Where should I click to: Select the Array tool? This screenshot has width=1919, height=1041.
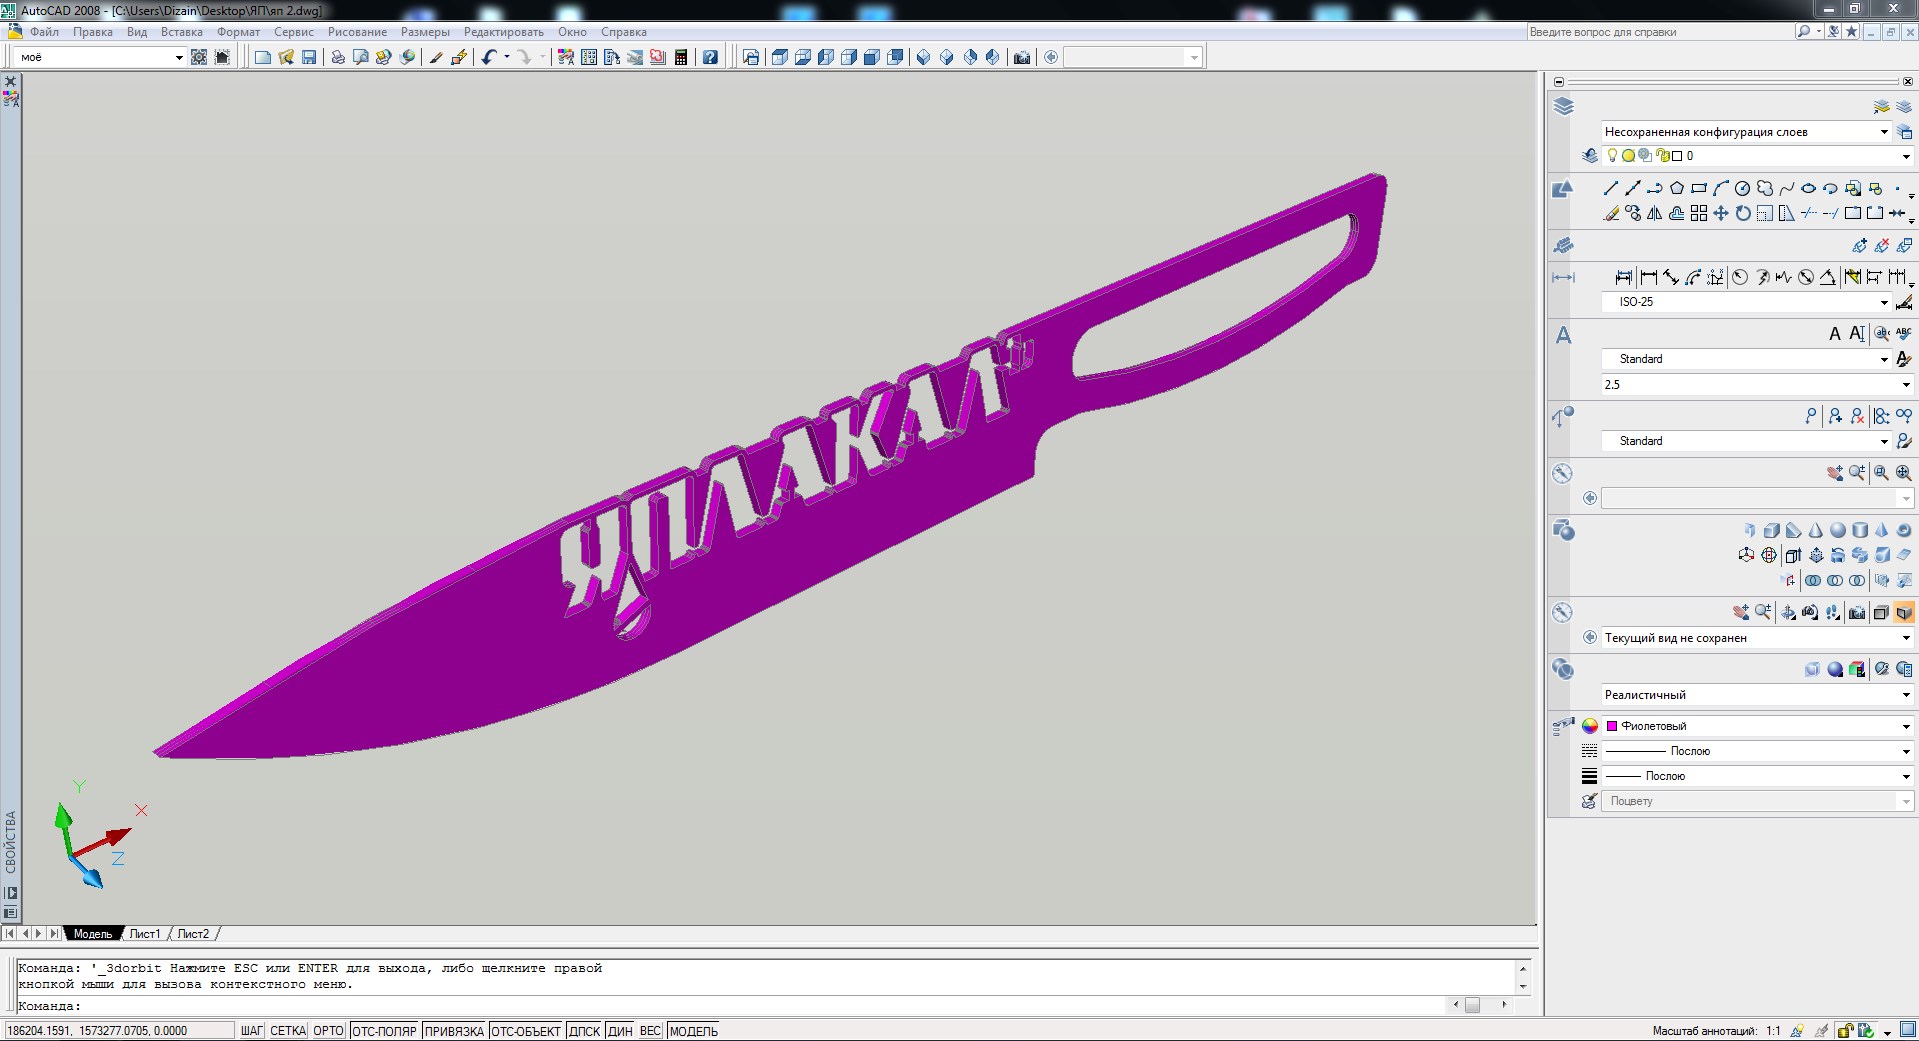click(1699, 213)
